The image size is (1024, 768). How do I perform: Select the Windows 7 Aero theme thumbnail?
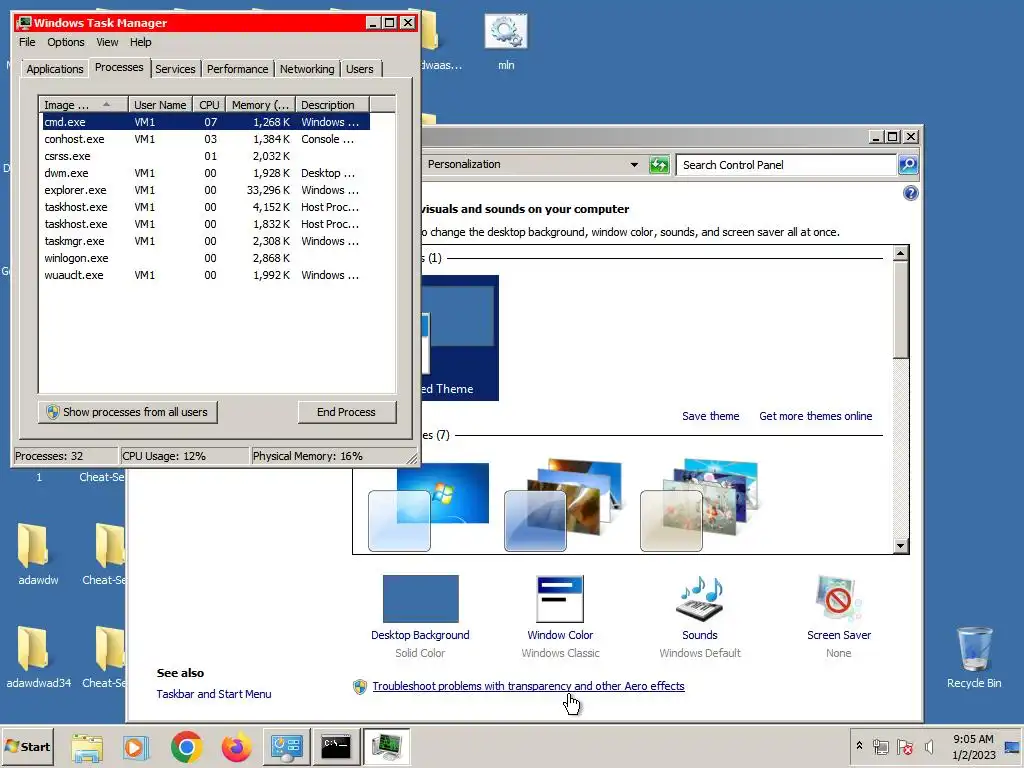[428, 507]
